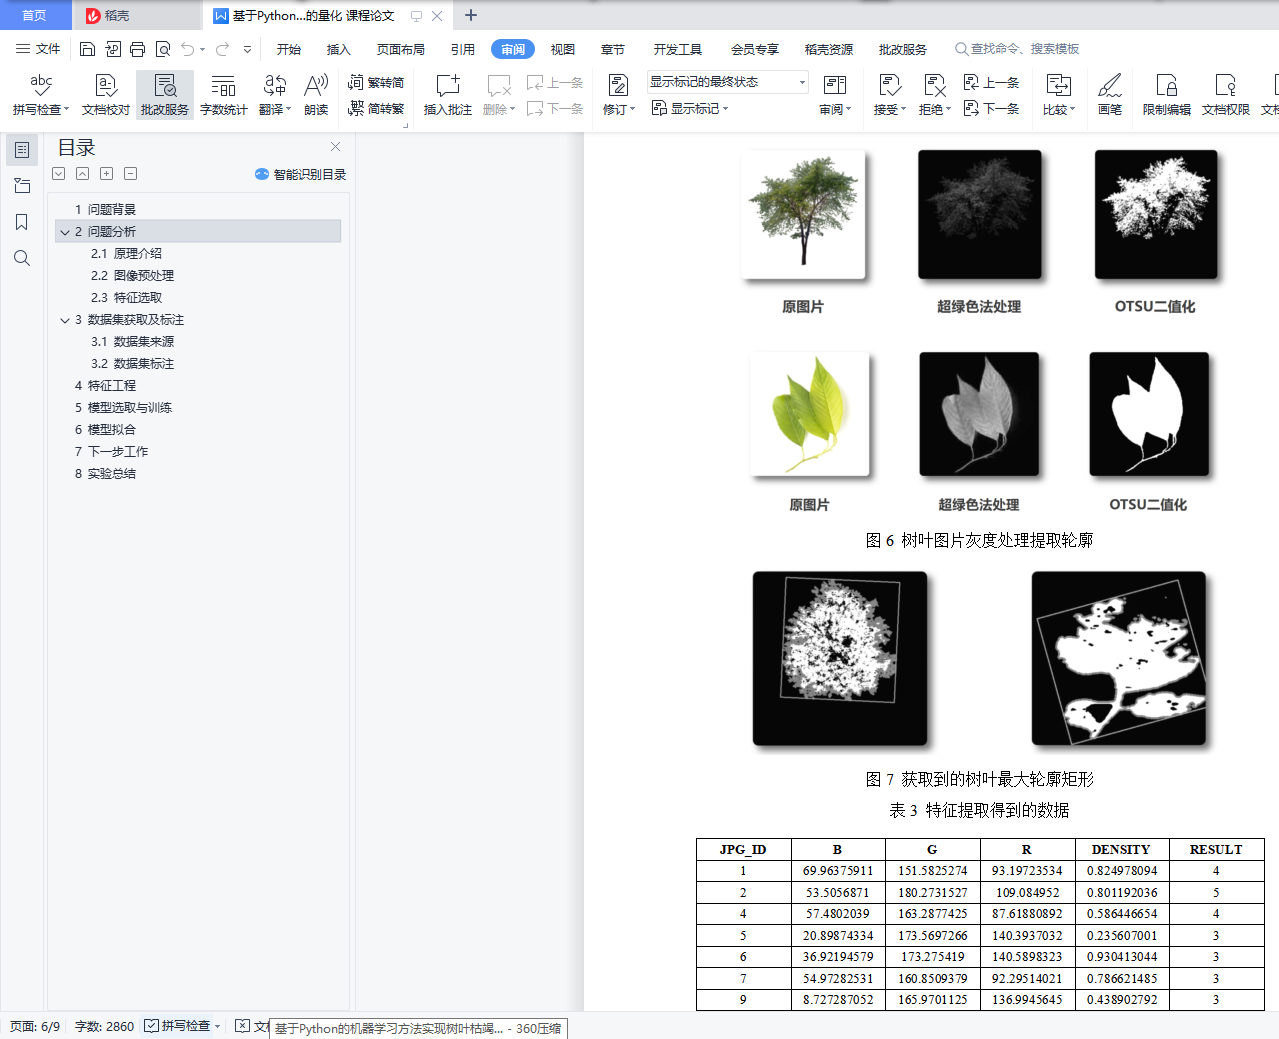
Task: Click the Undo arrow icon
Action: coord(187,49)
